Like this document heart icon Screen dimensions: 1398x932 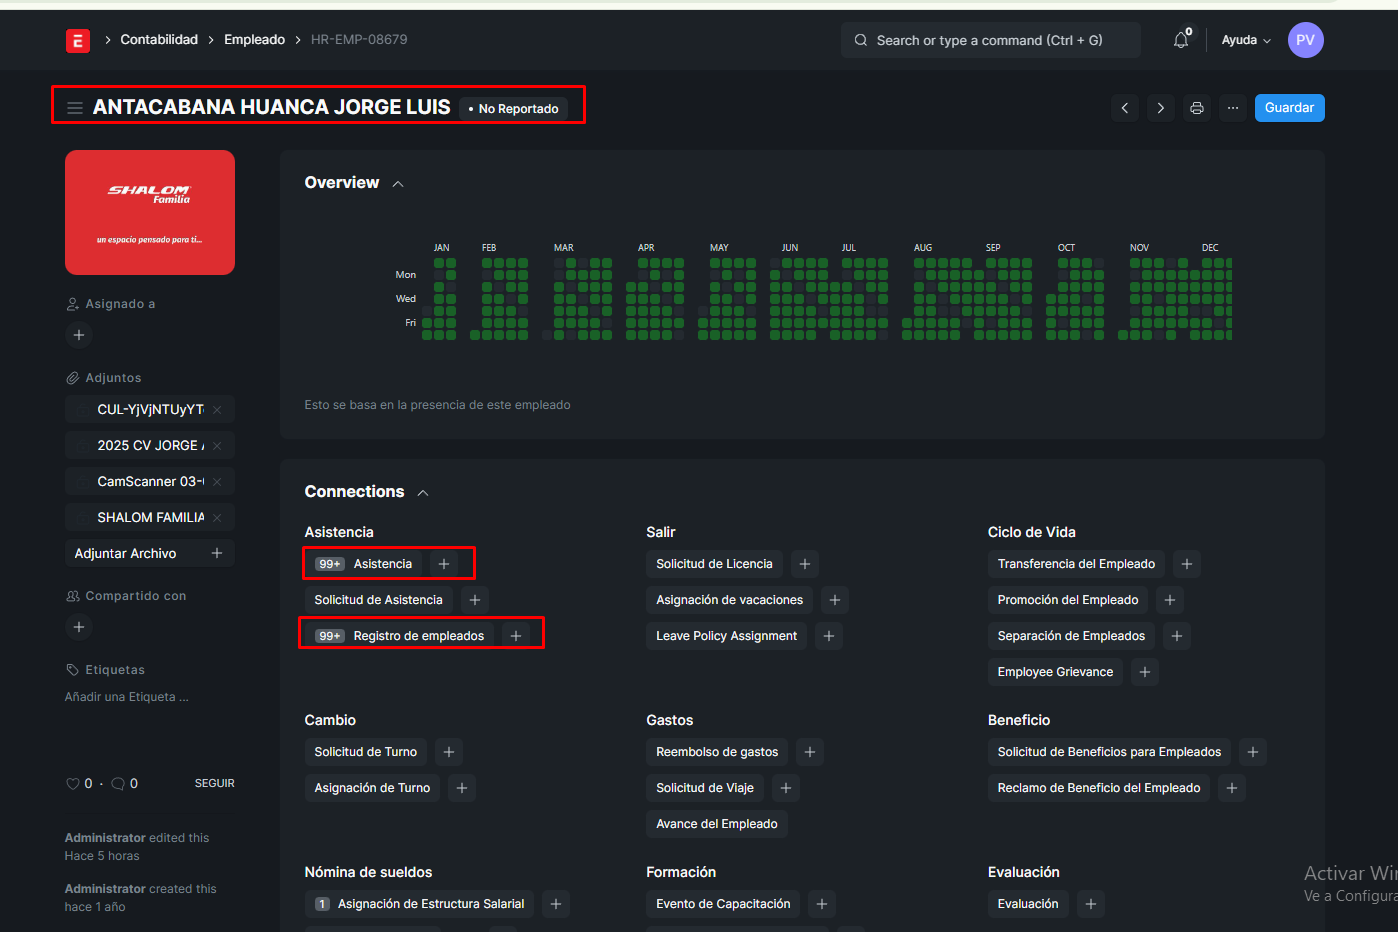73,784
